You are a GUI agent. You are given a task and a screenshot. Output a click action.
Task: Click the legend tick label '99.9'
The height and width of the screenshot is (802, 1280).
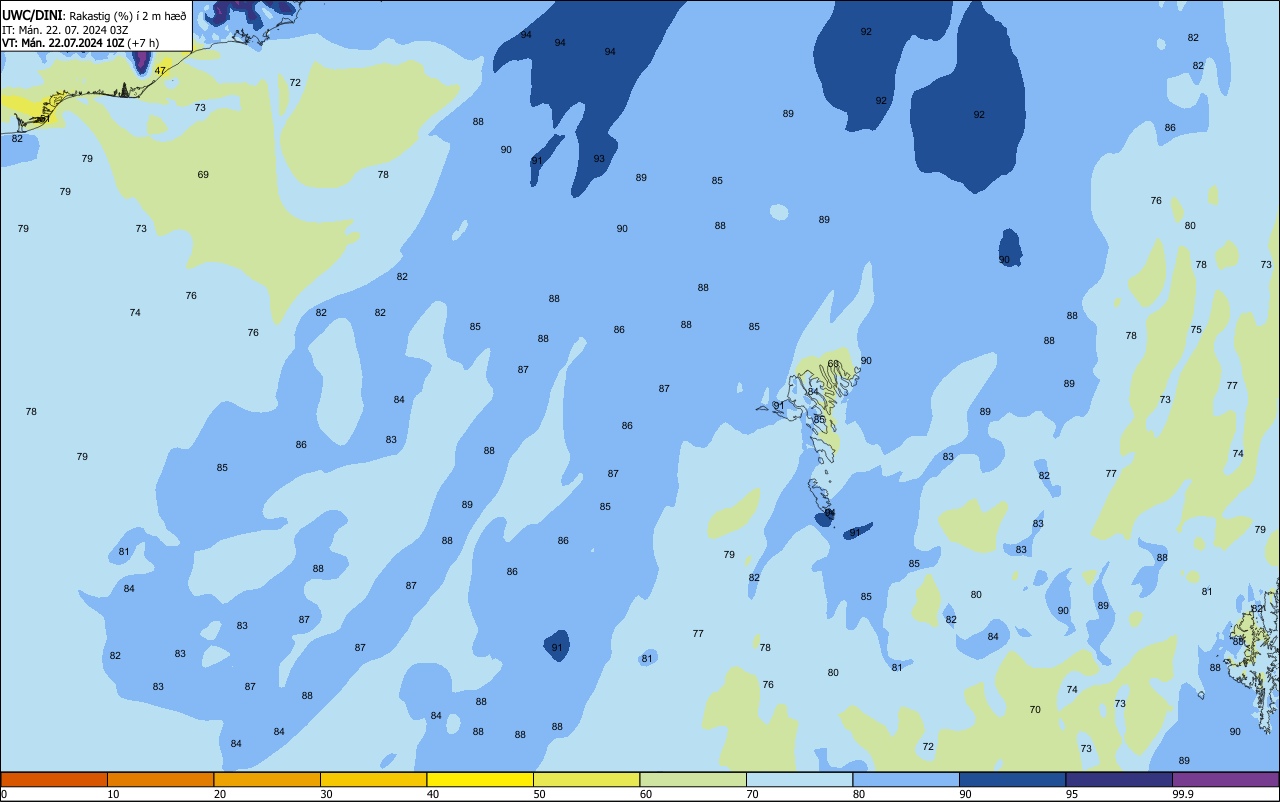[x=1183, y=794]
